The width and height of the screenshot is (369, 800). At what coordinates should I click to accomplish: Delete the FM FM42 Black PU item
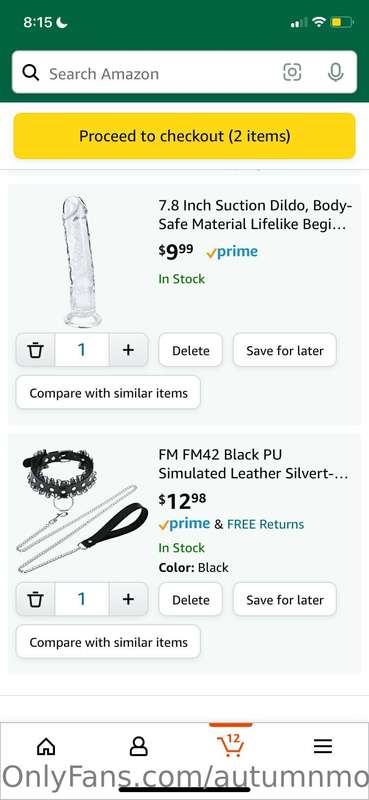[x=190, y=599]
